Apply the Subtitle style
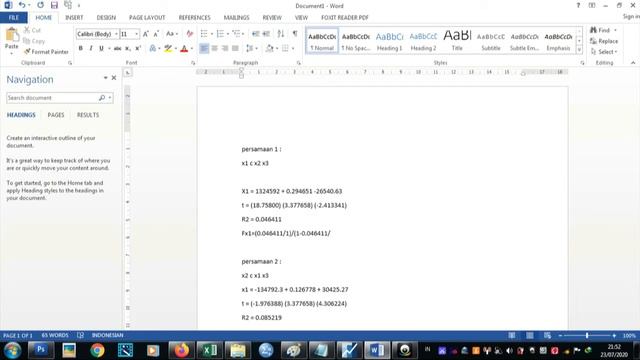The width and height of the screenshot is (640, 360). tap(491, 41)
